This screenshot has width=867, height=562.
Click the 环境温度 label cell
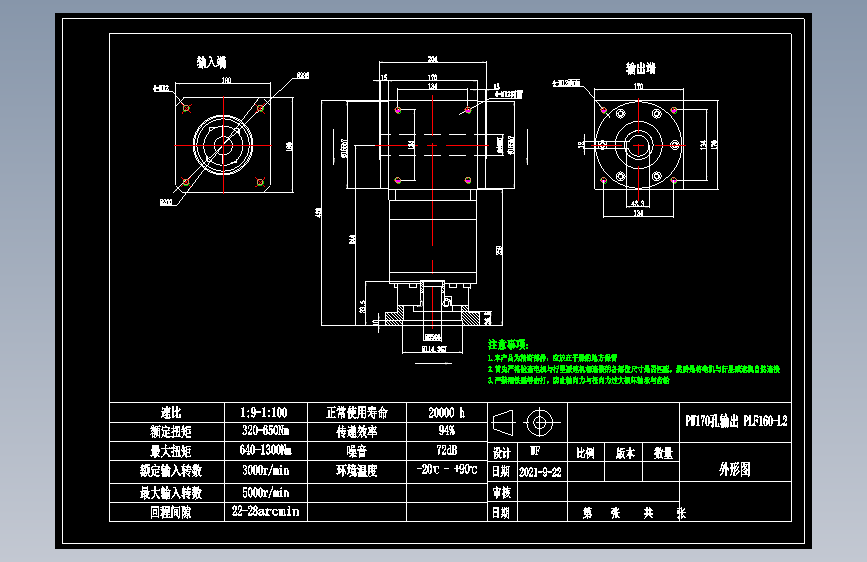click(357, 471)
